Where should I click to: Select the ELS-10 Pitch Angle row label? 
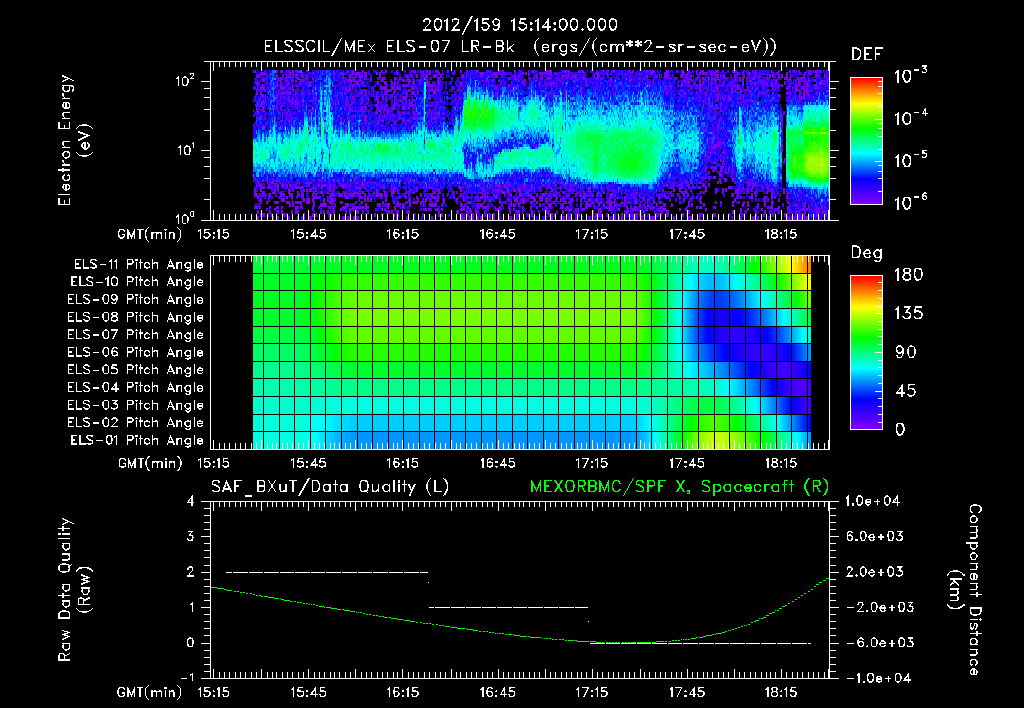tap(136, 282)
